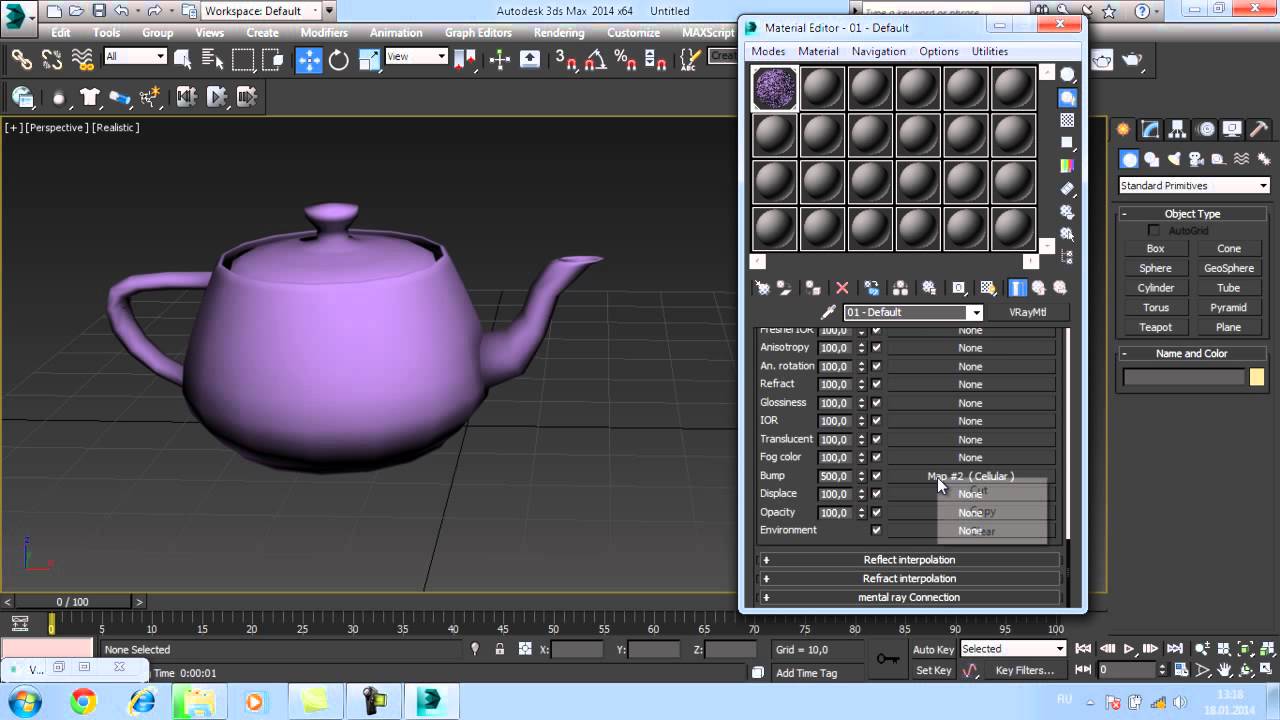Open the selection filter All dropdown
The width and height of the screenshot is (1280, 720).
tap(135, 57)
